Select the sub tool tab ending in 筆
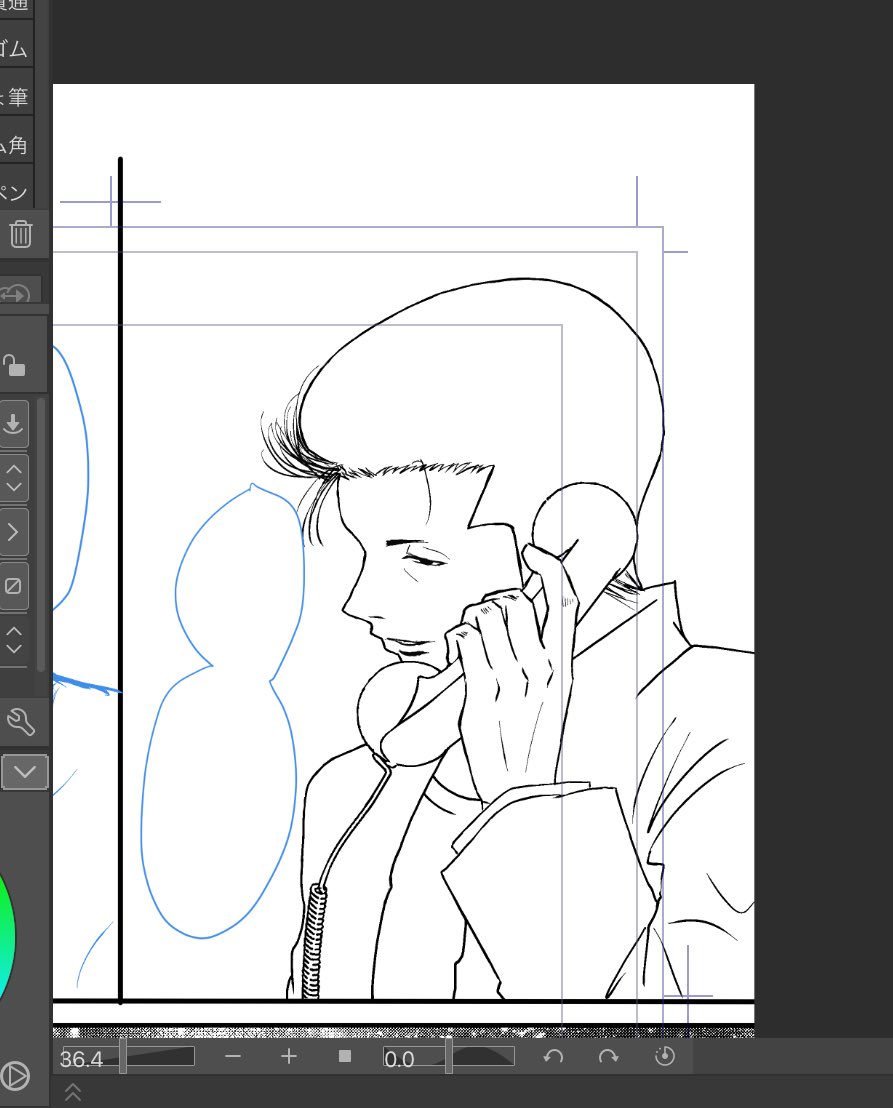The height and width of the screenshot is (1108, 893). pyautogui.click(x=16, y=98)
